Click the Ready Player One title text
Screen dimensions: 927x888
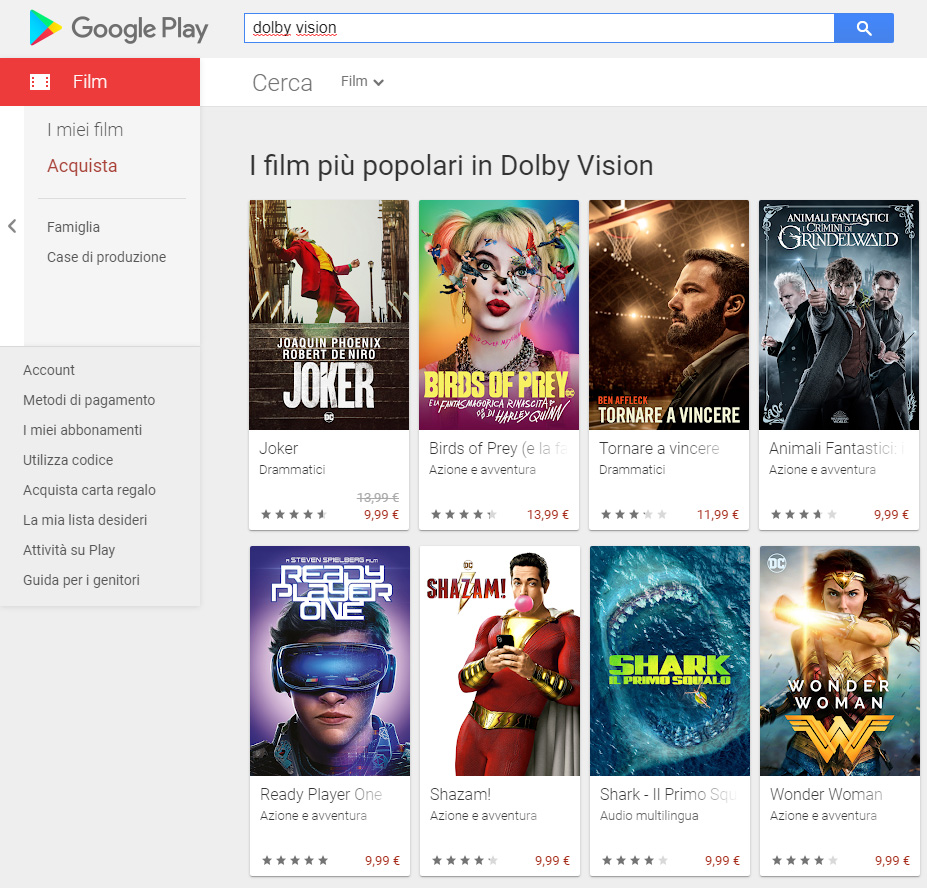[x=321, y=794]
